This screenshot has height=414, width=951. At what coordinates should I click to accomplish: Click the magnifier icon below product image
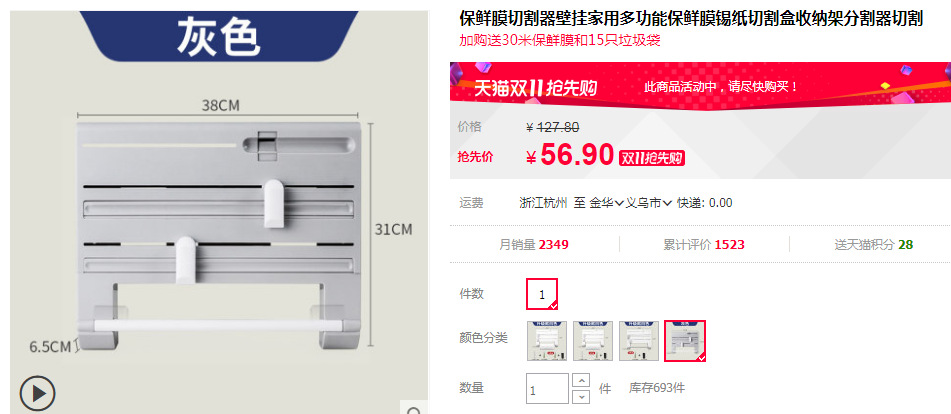[x=414, y=411]
